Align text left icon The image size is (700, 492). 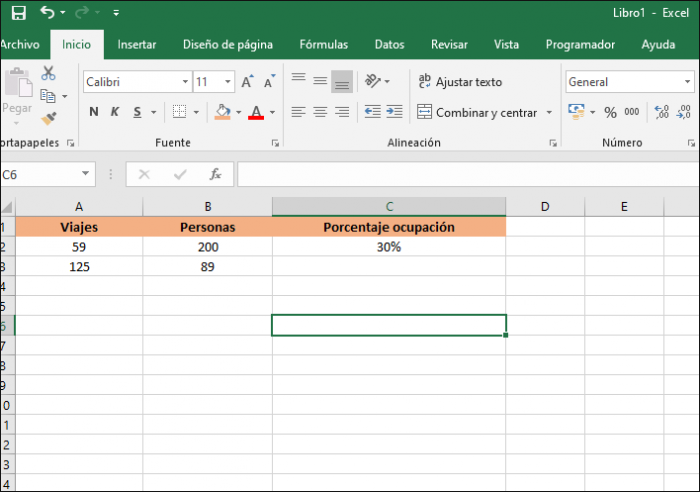[x=299, y=112]
